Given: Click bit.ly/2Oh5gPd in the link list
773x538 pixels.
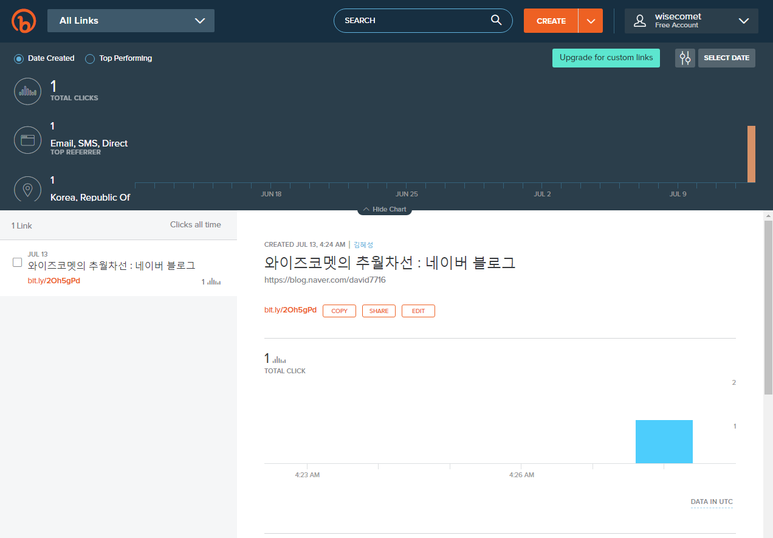Looking at the screenshot, I should pos(54,281).
